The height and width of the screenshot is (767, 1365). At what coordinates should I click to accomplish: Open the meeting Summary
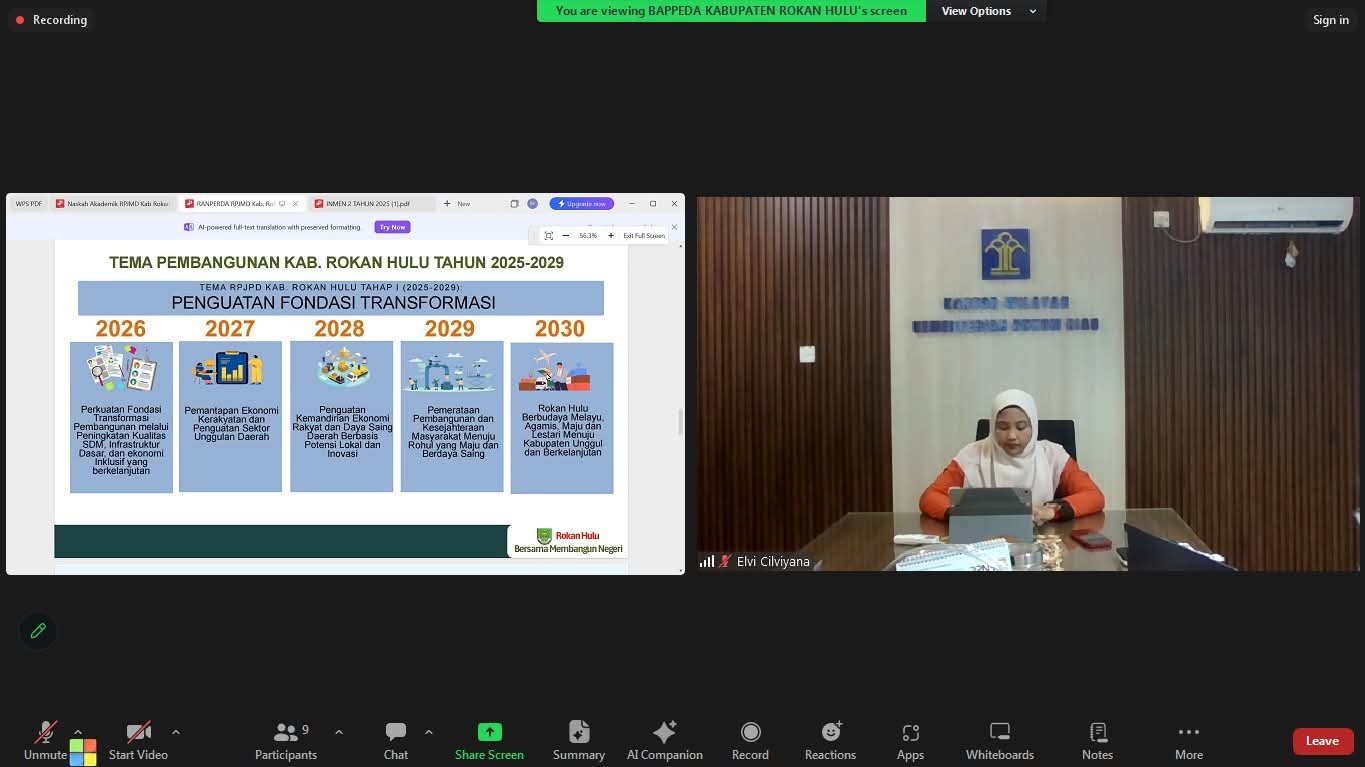coord(579,741)
